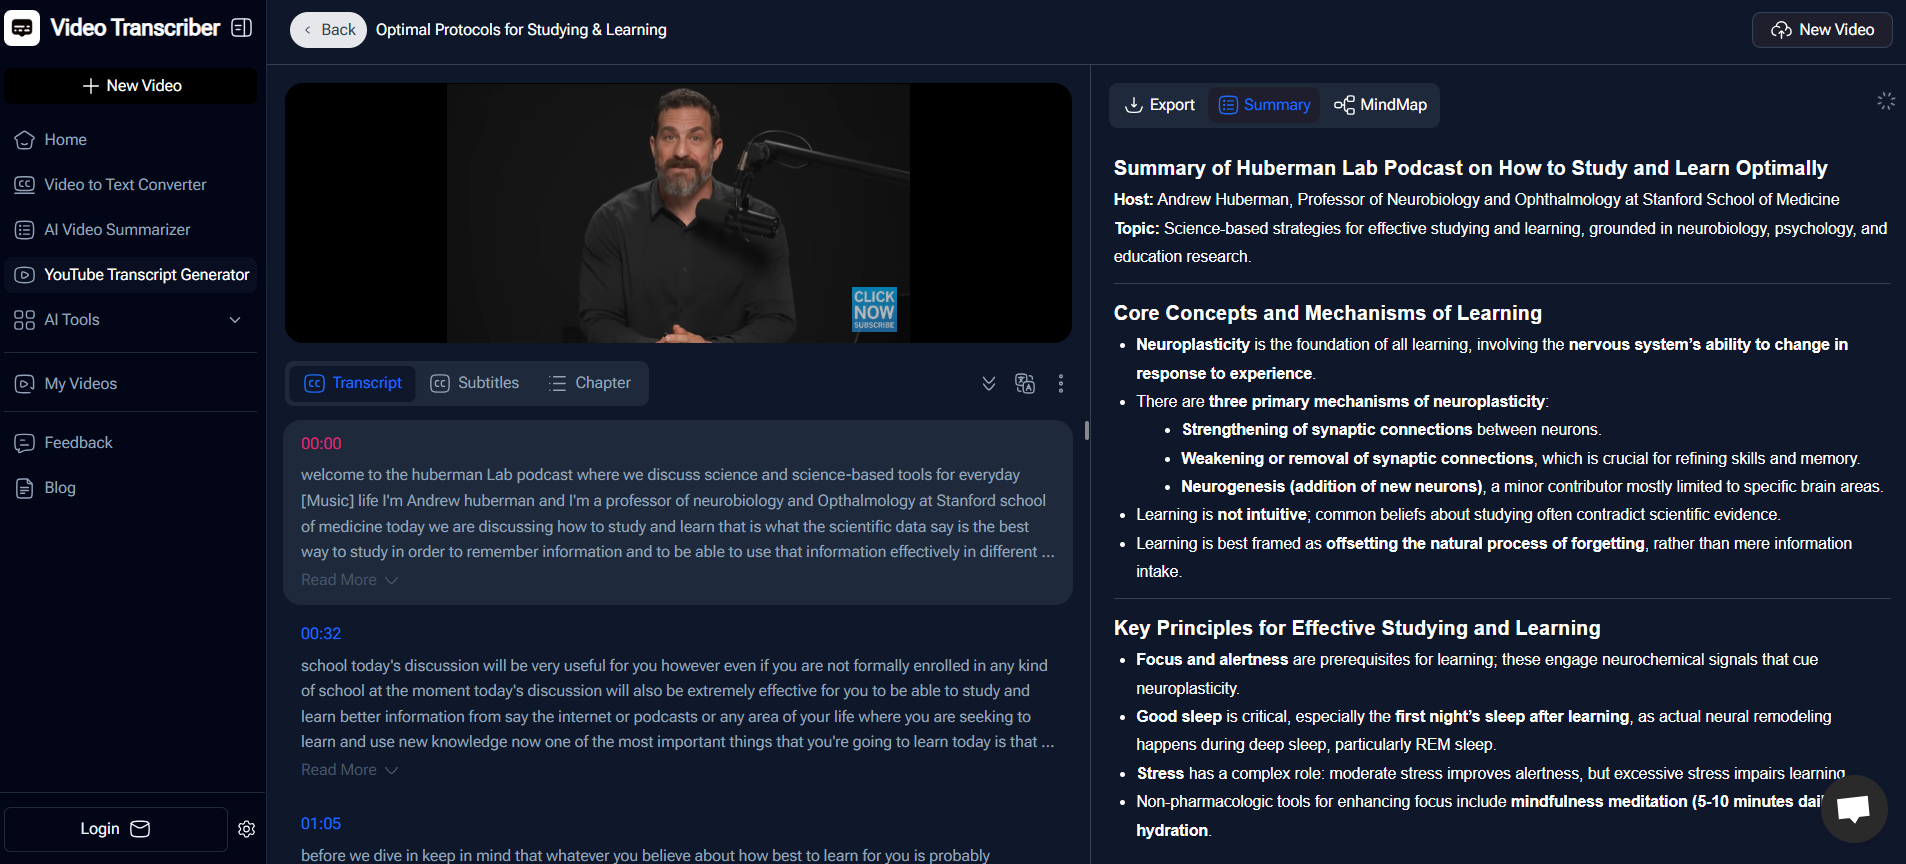Select the Chapter tab

590,383
